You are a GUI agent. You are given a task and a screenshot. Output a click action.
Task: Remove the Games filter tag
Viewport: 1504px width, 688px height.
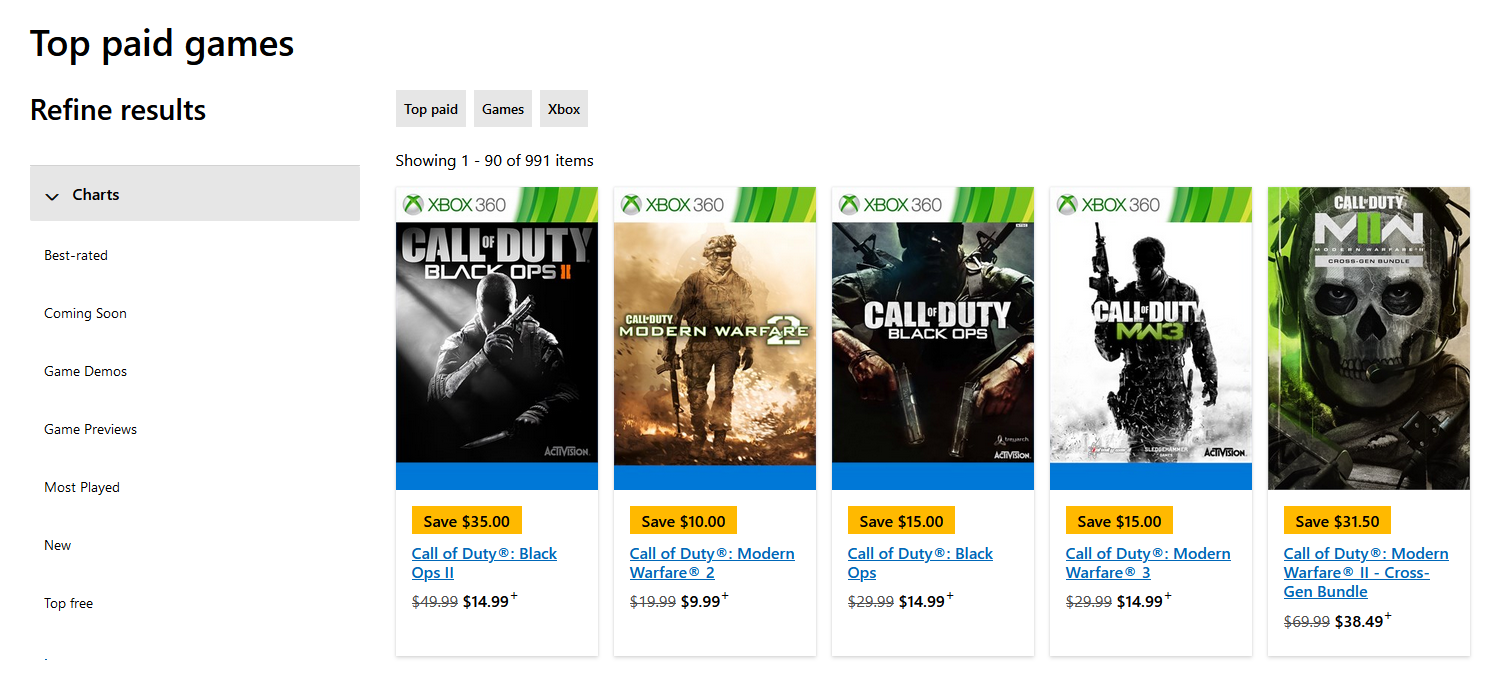[503, 109]
